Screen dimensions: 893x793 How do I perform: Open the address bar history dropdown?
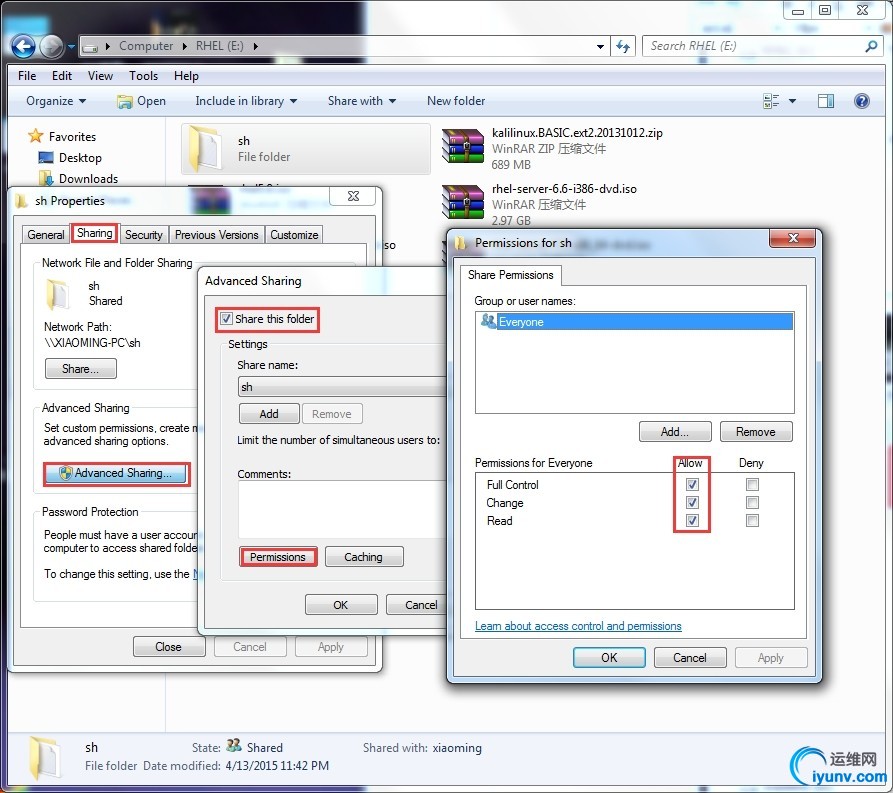click(600, 46)
